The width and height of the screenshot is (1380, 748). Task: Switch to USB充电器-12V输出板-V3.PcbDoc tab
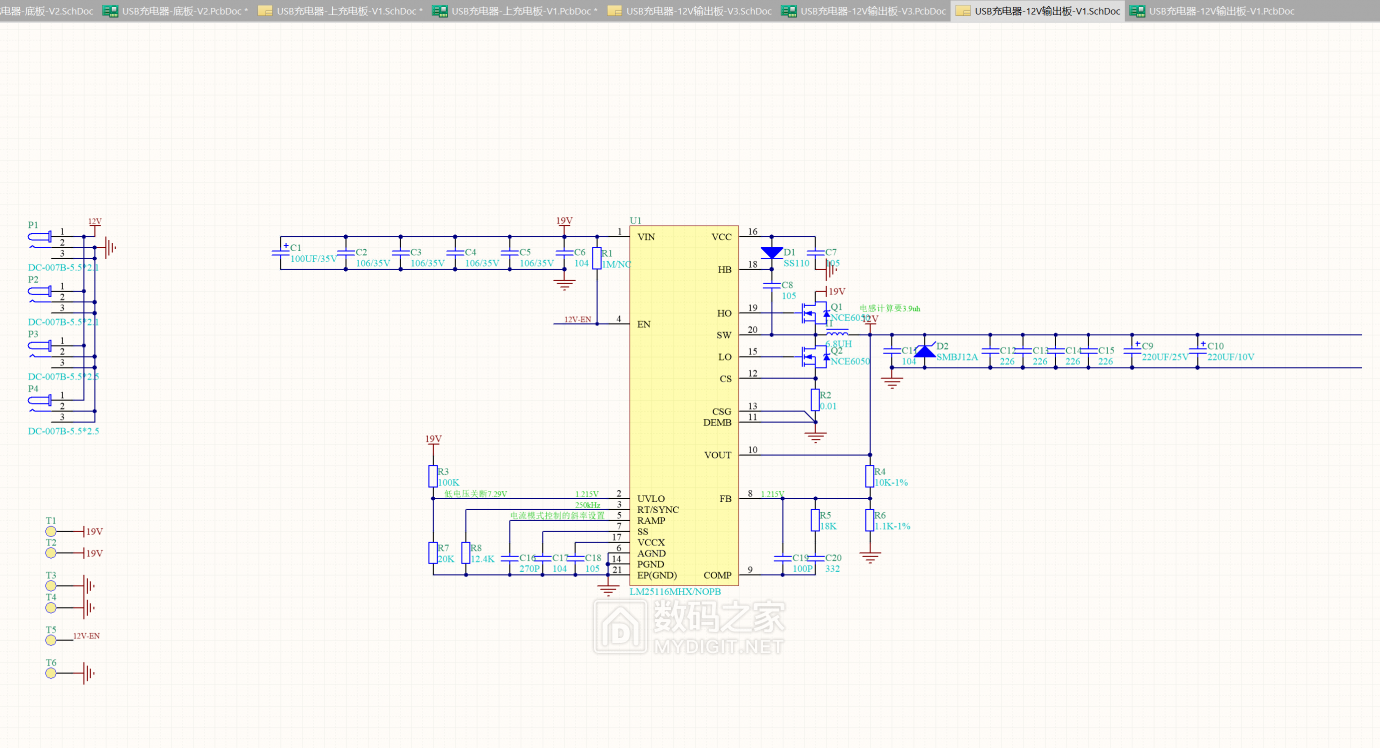tap(864, 11)
